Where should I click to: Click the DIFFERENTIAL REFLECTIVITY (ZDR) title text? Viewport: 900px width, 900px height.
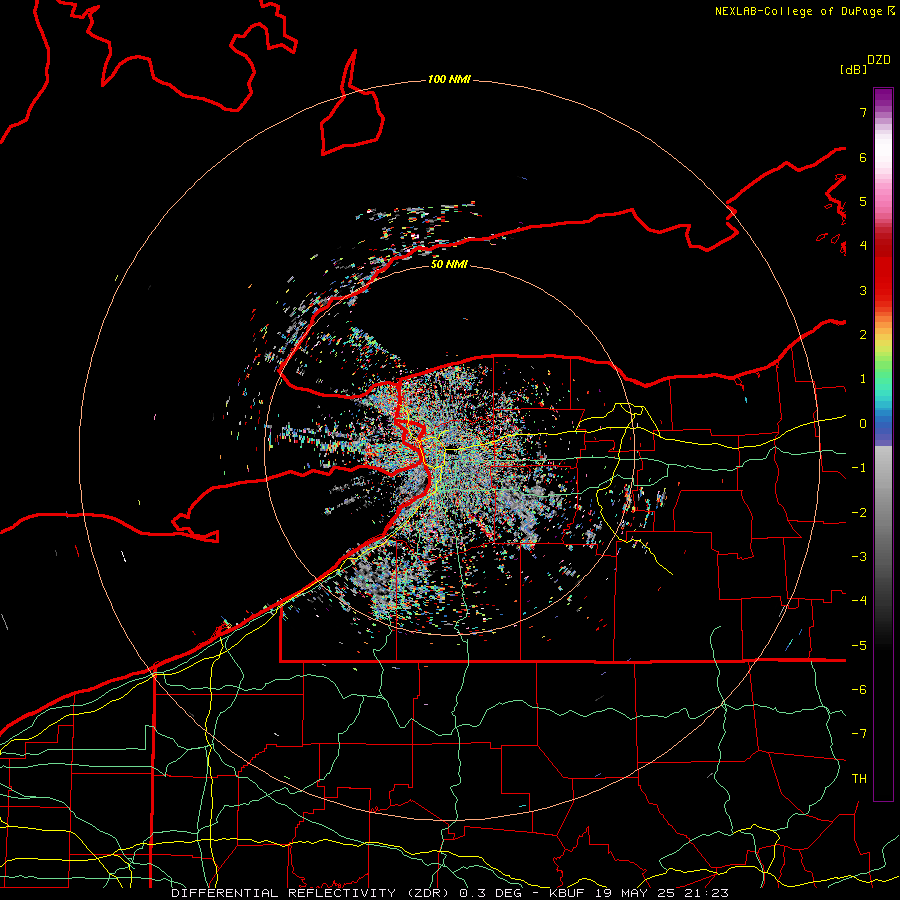coord(311,893)
